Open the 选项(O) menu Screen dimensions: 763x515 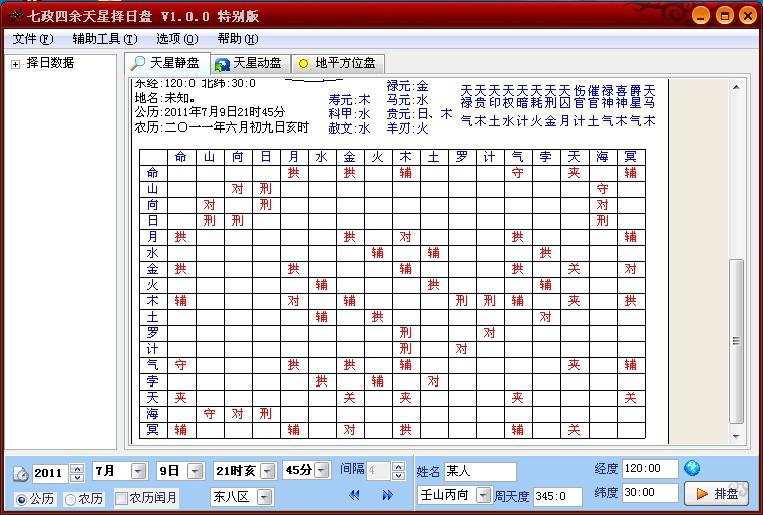(x=177, y=39)
